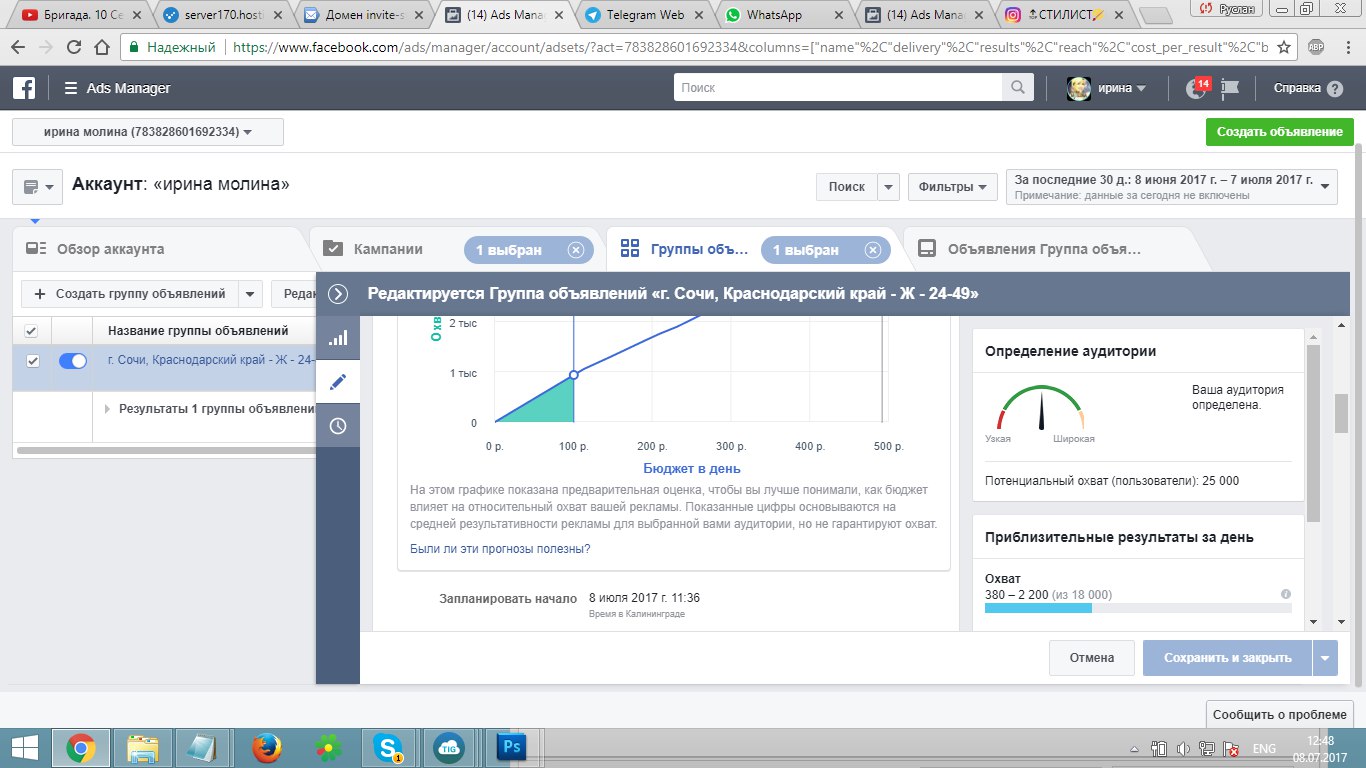Switch to the Telegram Web browser tab

(643, 15)
